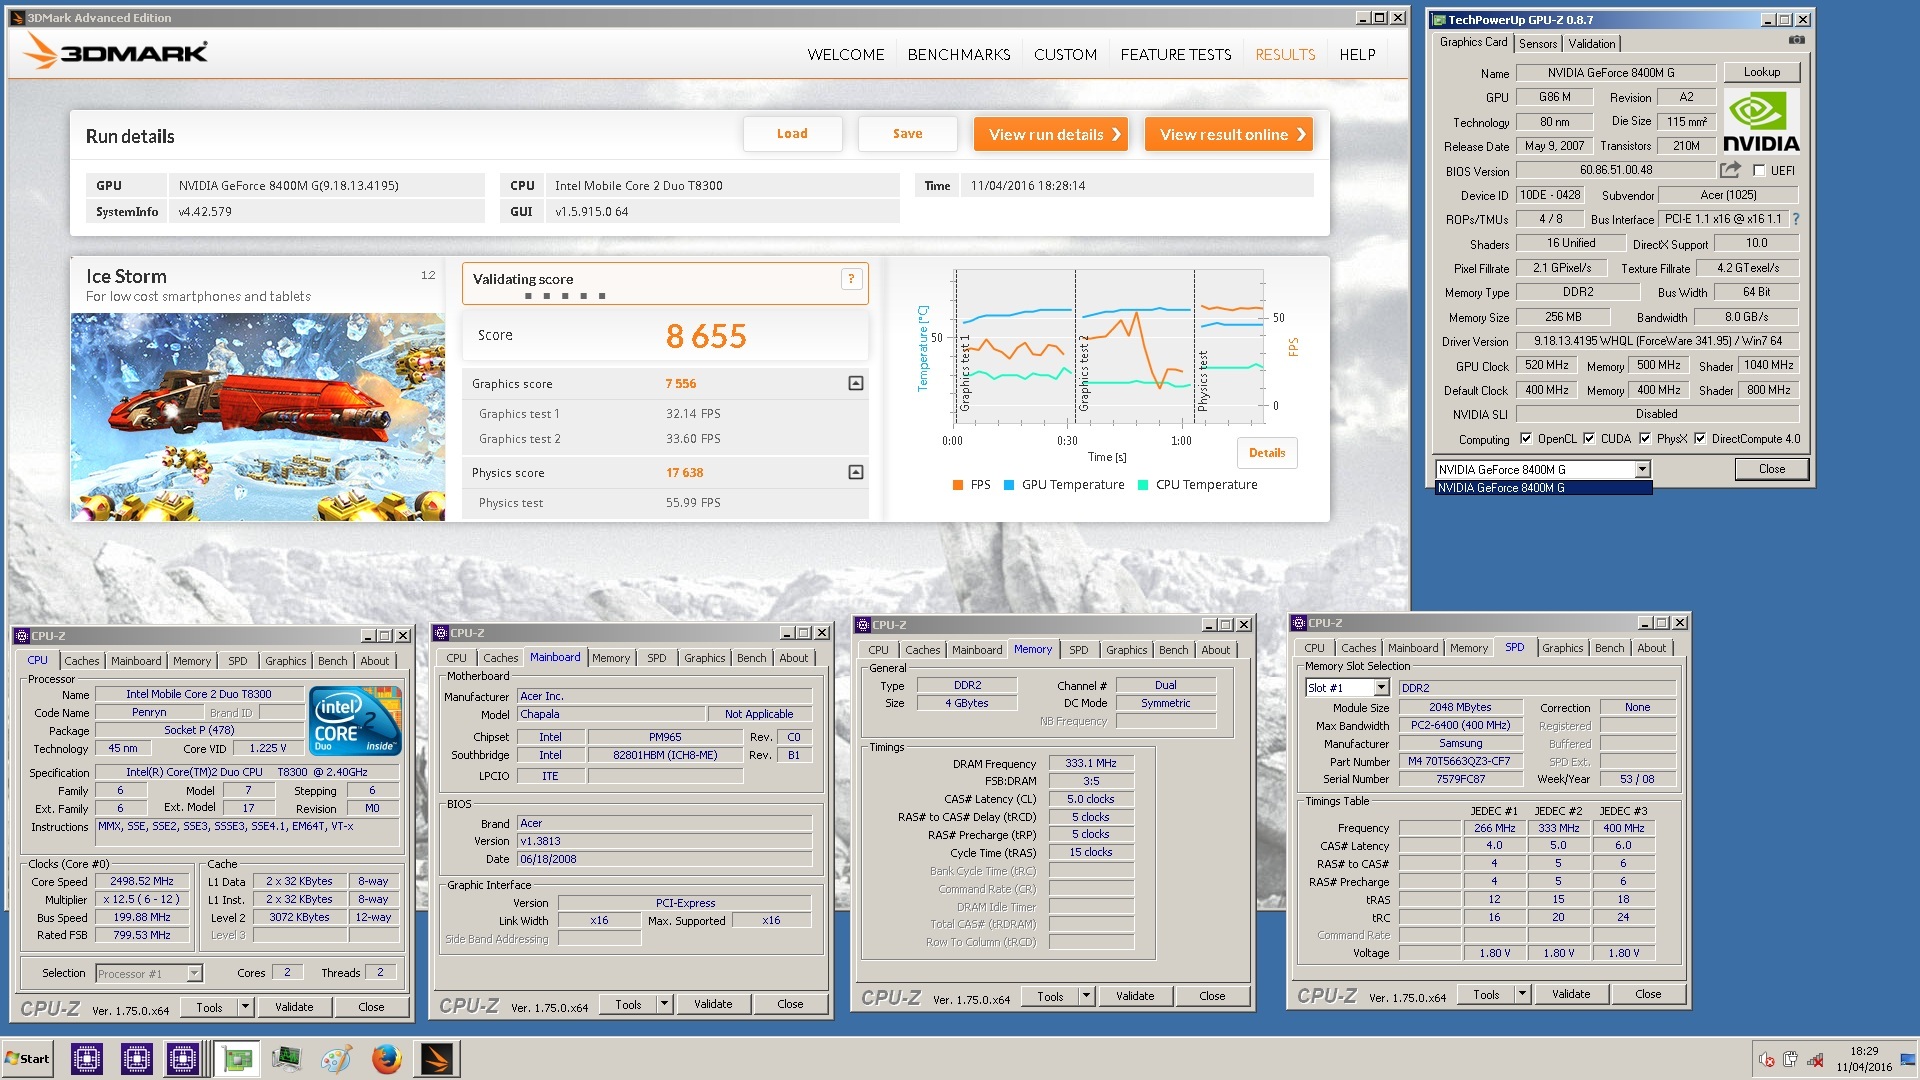The width and height of the screenshot is (1920, 1080).
Task: Click View run details button
Action: (x=1051, y=134)
